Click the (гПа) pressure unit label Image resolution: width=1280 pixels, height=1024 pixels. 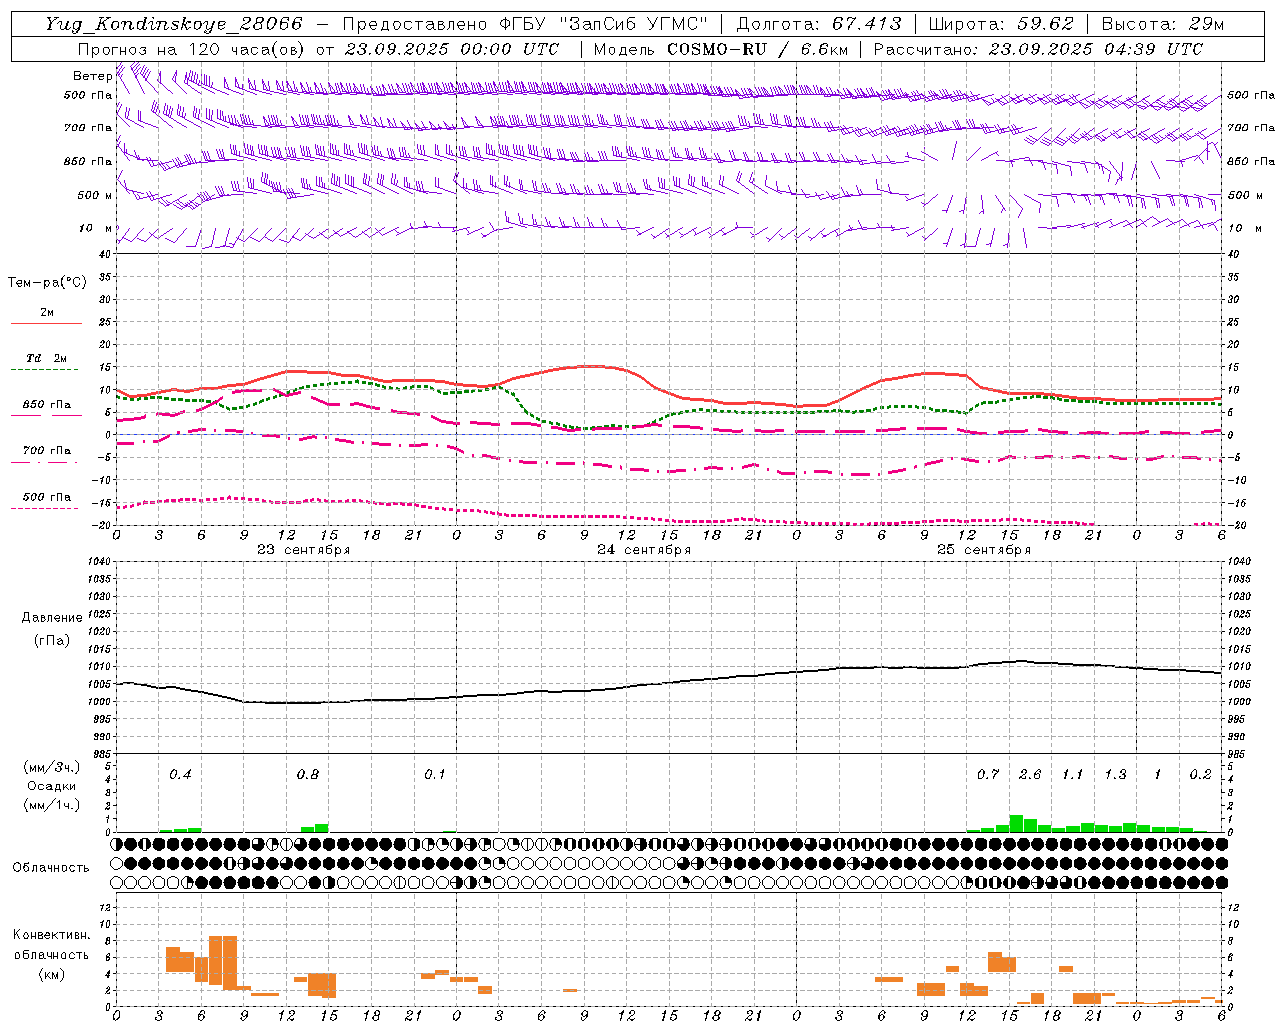click(52, 641)
